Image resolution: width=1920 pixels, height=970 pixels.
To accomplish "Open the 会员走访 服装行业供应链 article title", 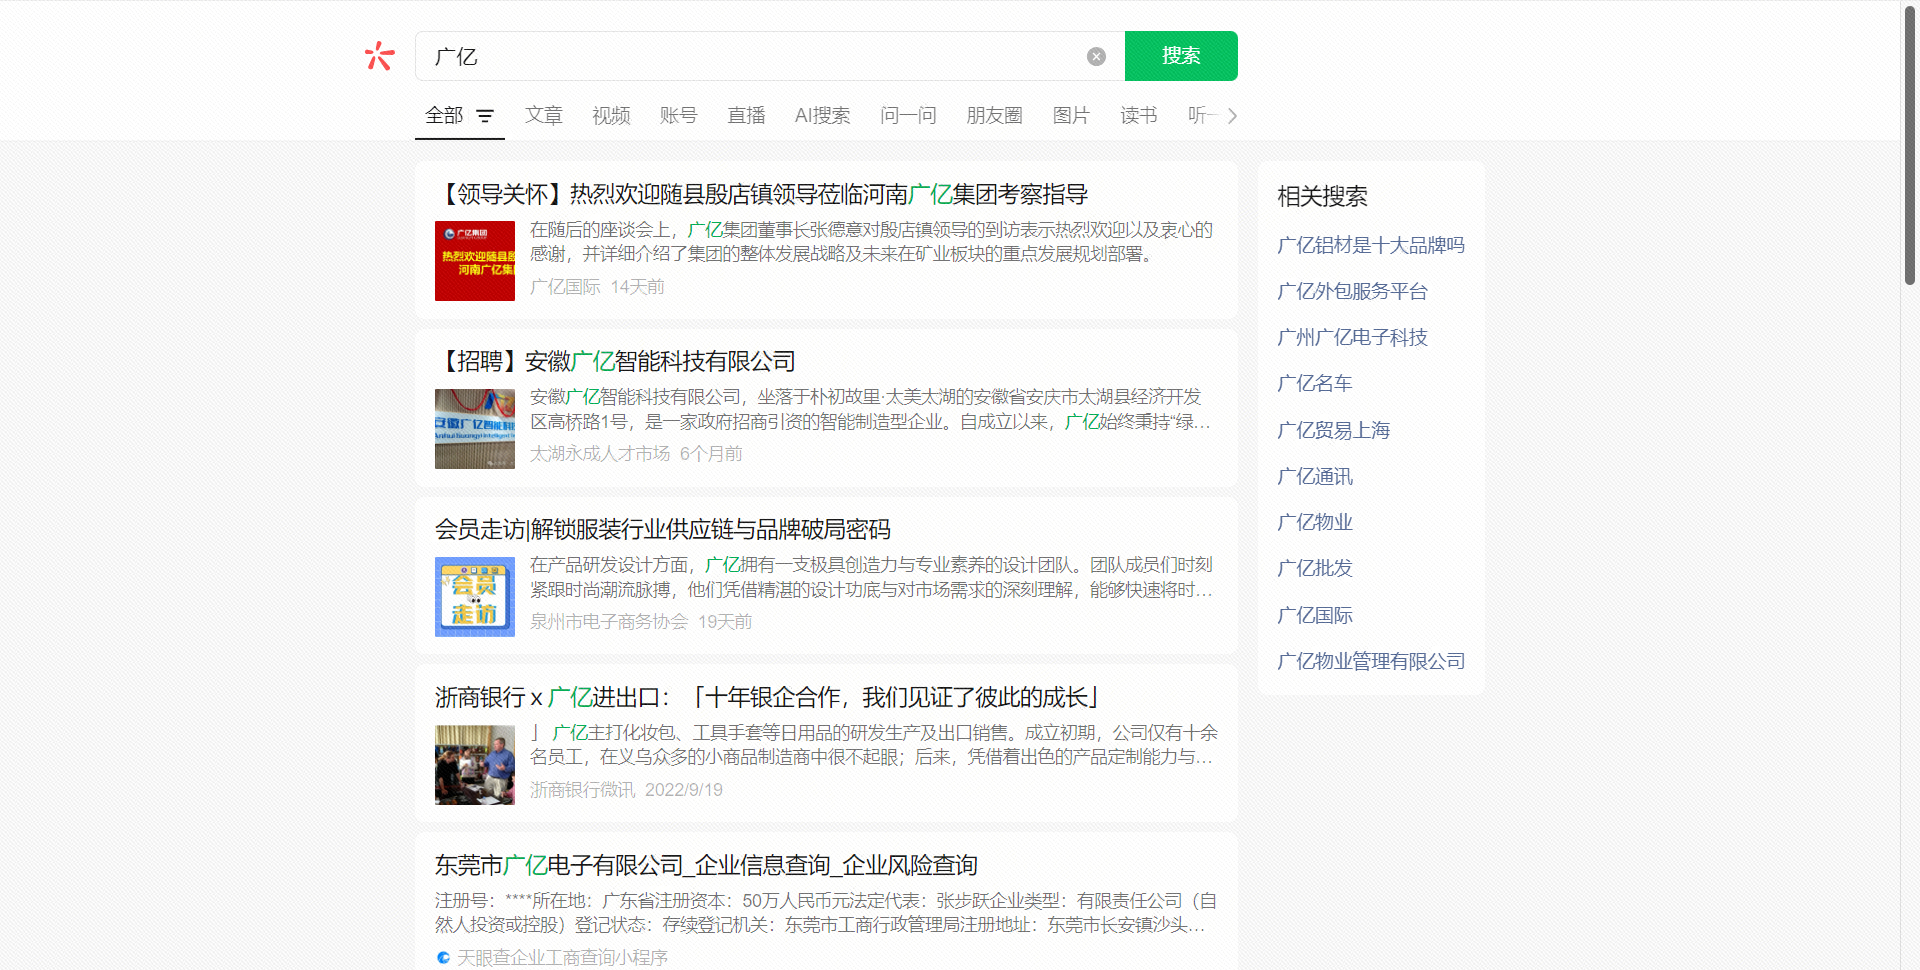I will point(663,529).
